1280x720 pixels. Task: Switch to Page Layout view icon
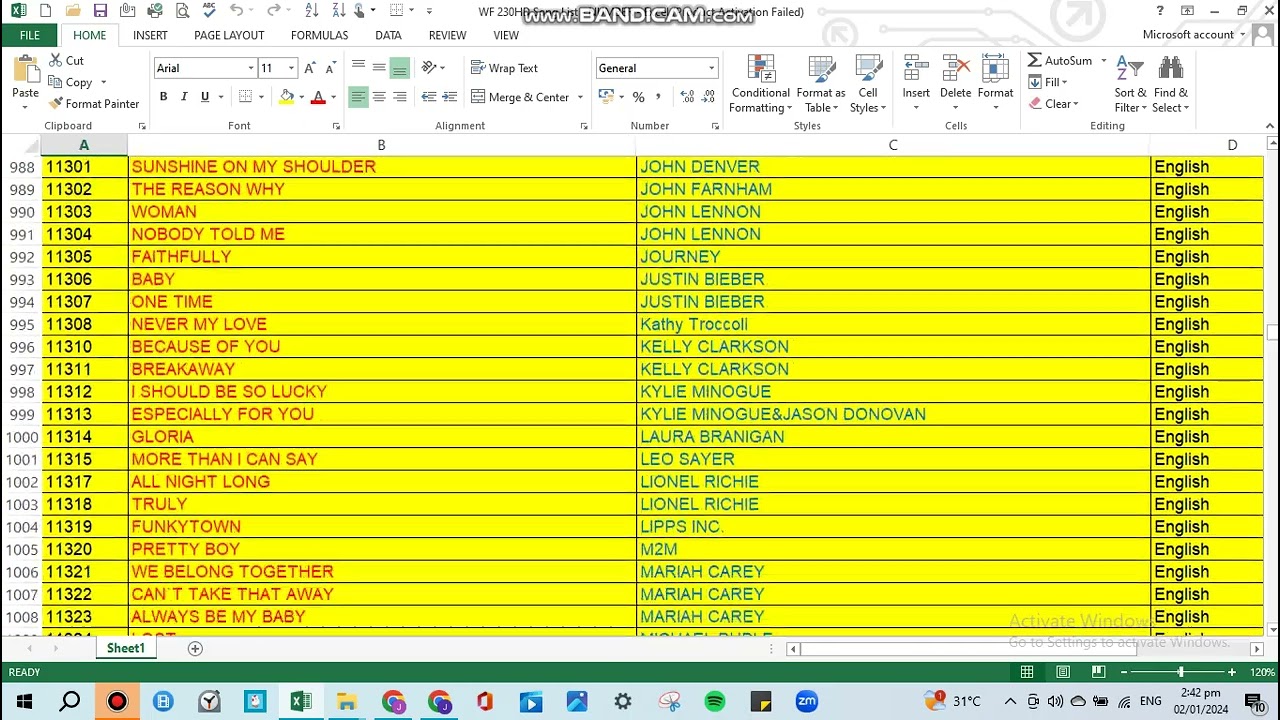click(1063, 672)
